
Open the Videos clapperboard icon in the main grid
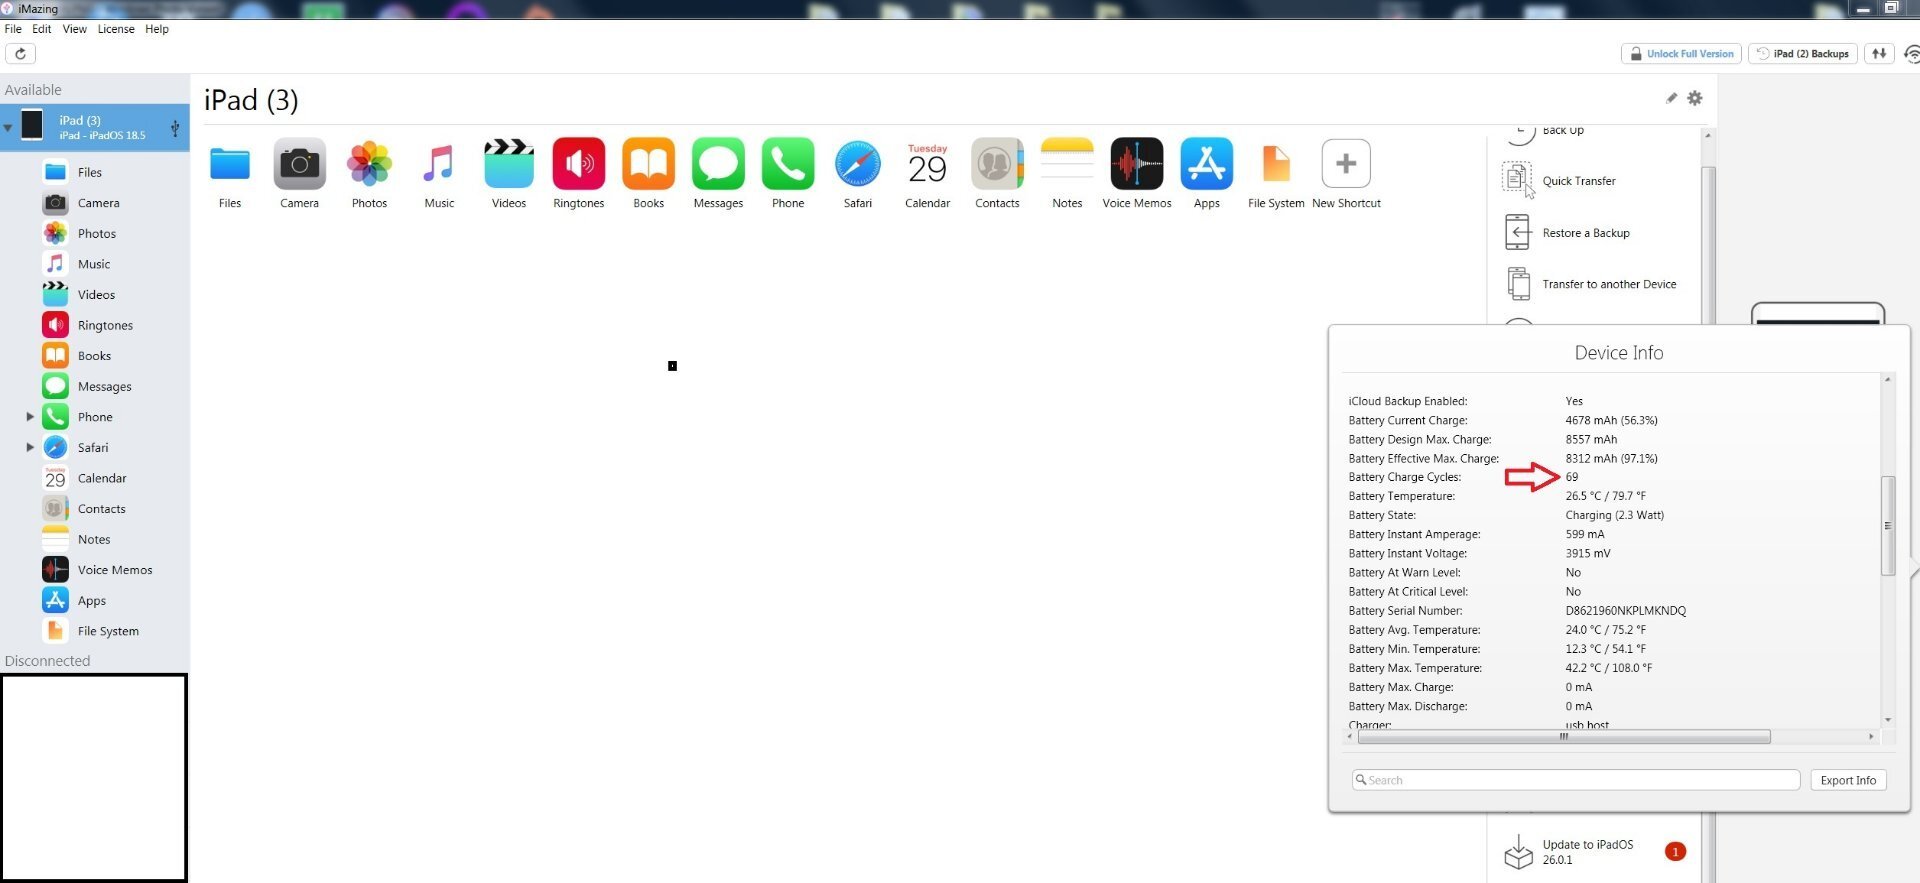tap(509, 164)
